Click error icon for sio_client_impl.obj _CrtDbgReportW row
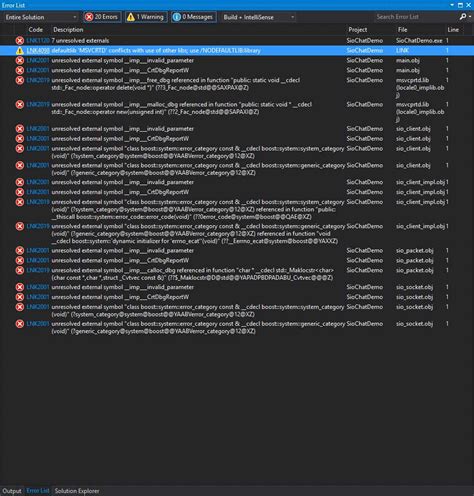Viewport: 474px width, 496px height. click(20, 192)
